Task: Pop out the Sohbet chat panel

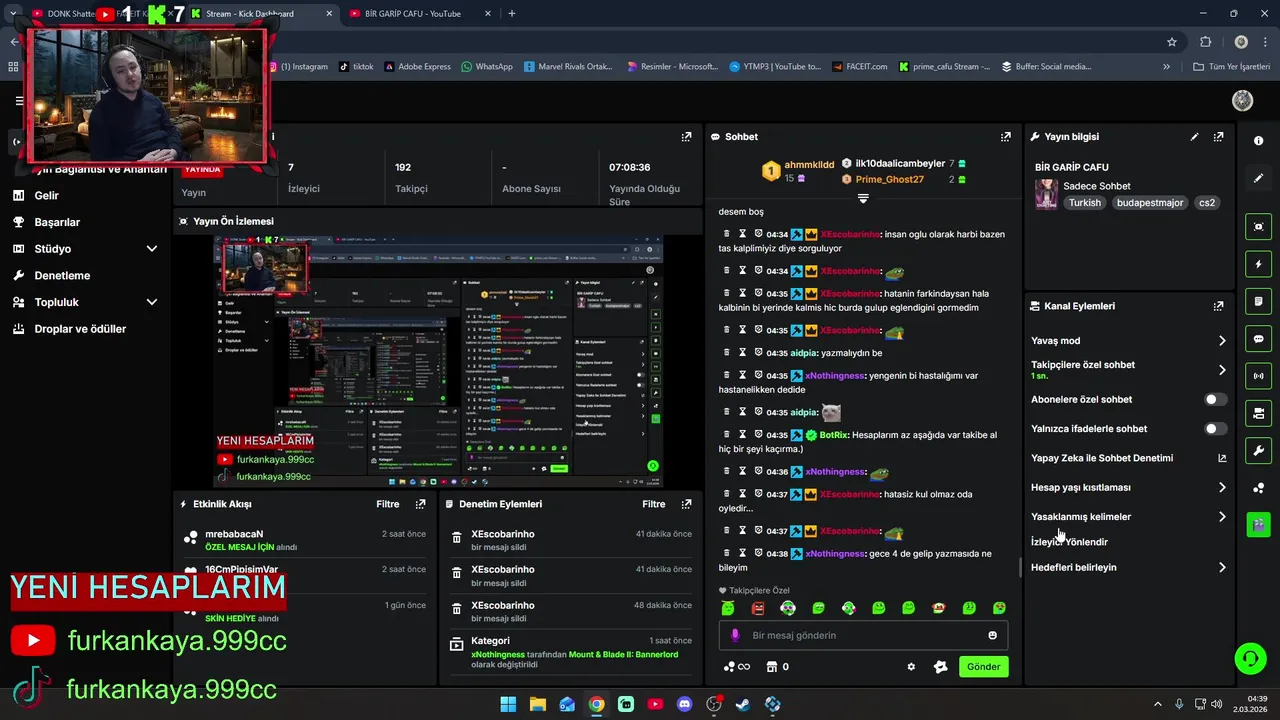Action: pyautogui.click(x=1005, y=137)
